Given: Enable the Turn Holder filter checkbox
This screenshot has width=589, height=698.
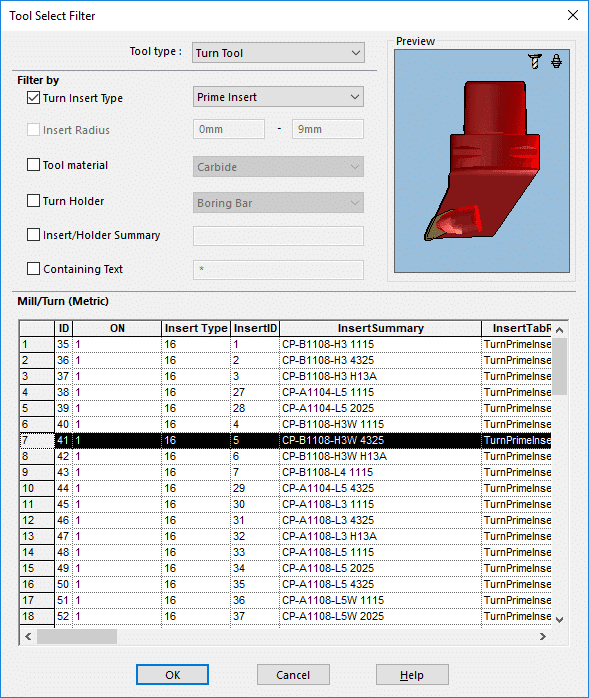Looking at the screenshot, I should coord(33,201).
